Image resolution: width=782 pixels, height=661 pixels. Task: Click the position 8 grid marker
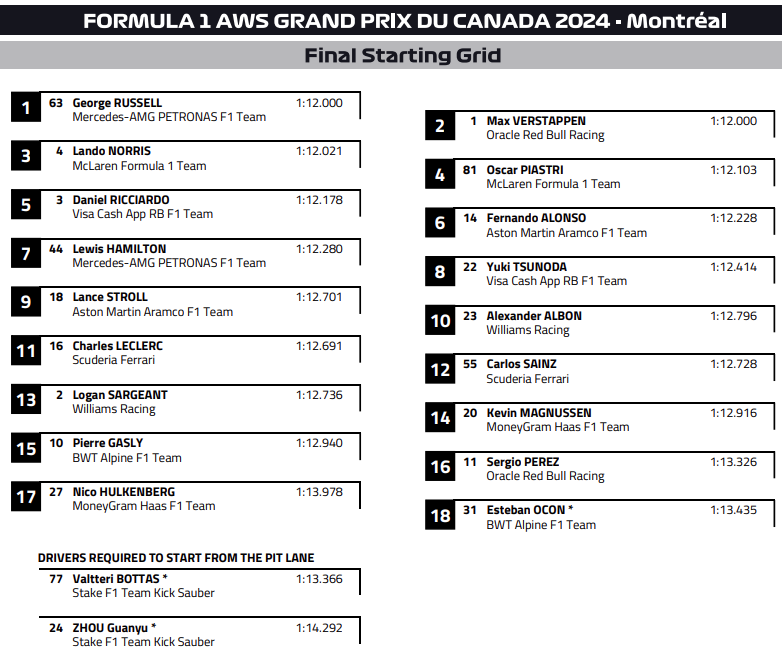pos(440,272)
